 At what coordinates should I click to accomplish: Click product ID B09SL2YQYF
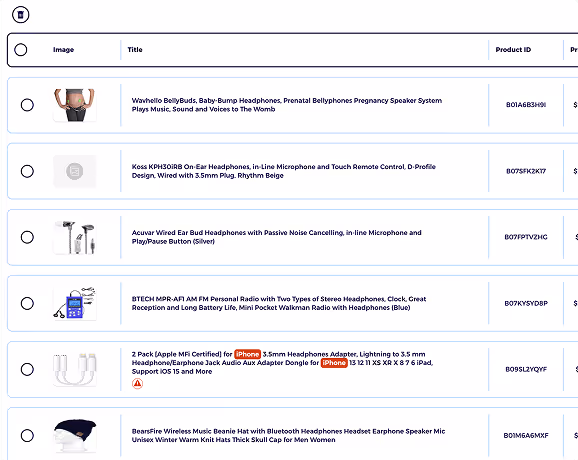point(526,369)
